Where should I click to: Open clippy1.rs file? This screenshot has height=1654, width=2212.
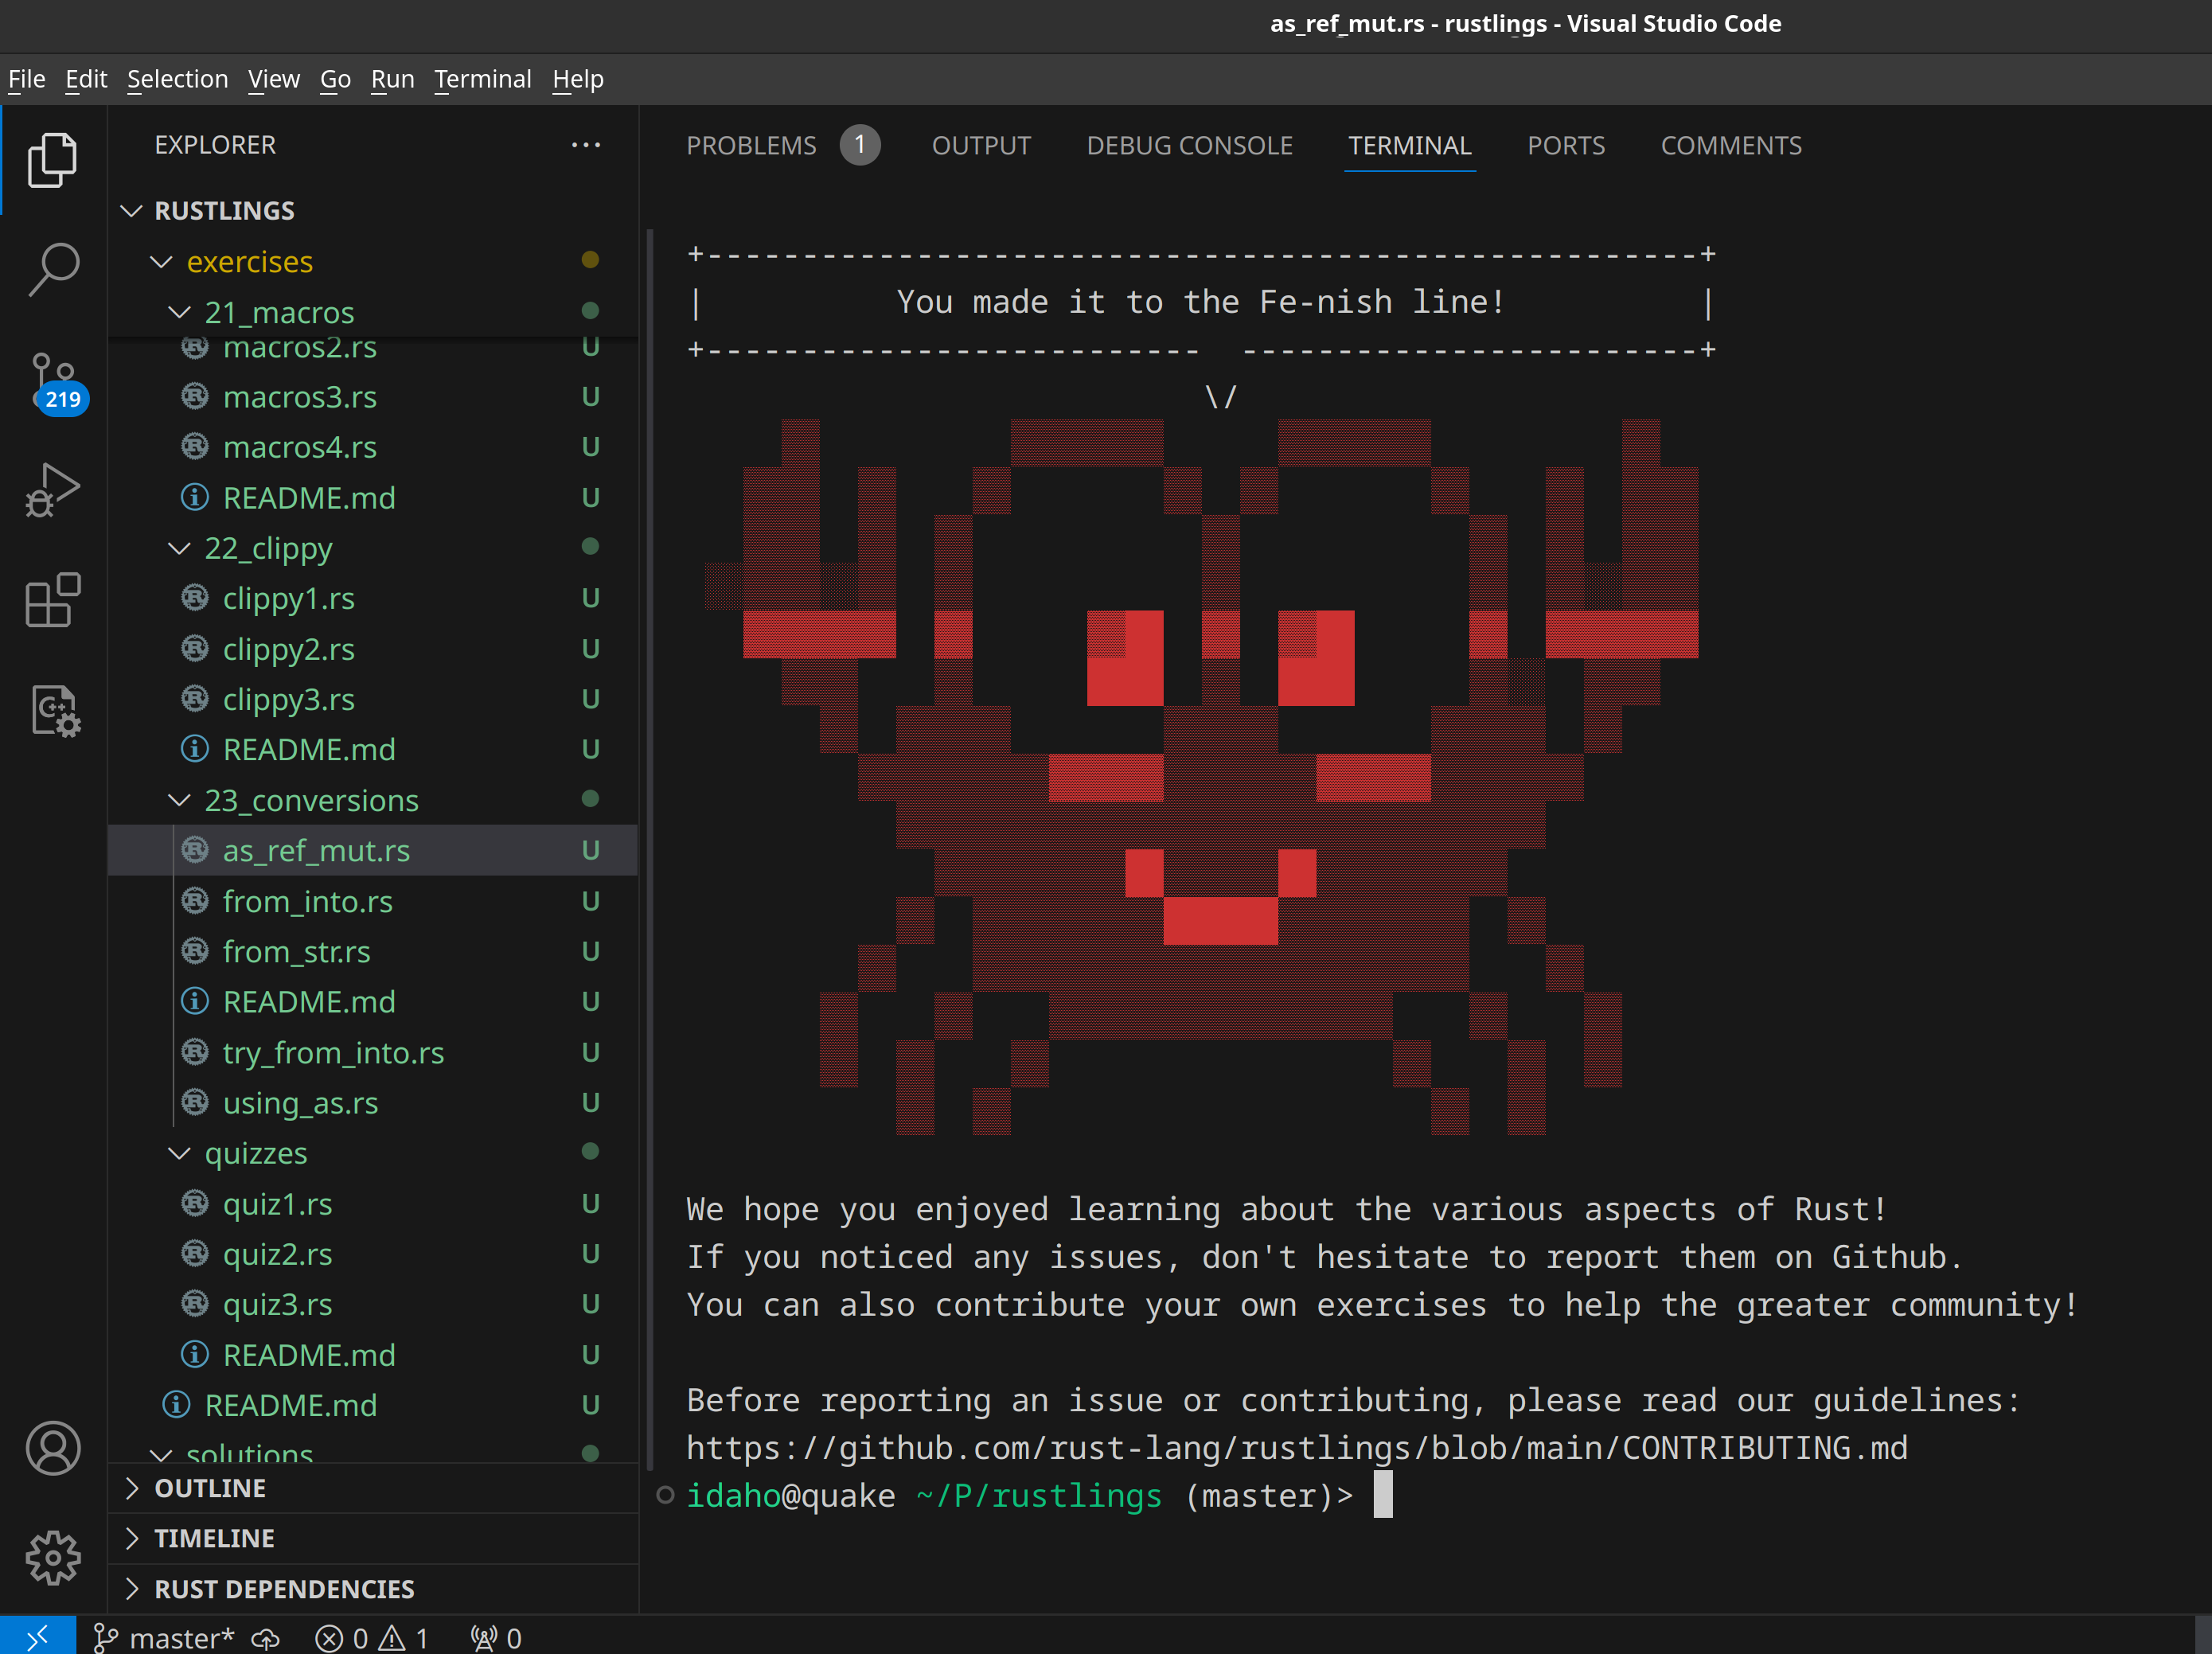(372, 598)
